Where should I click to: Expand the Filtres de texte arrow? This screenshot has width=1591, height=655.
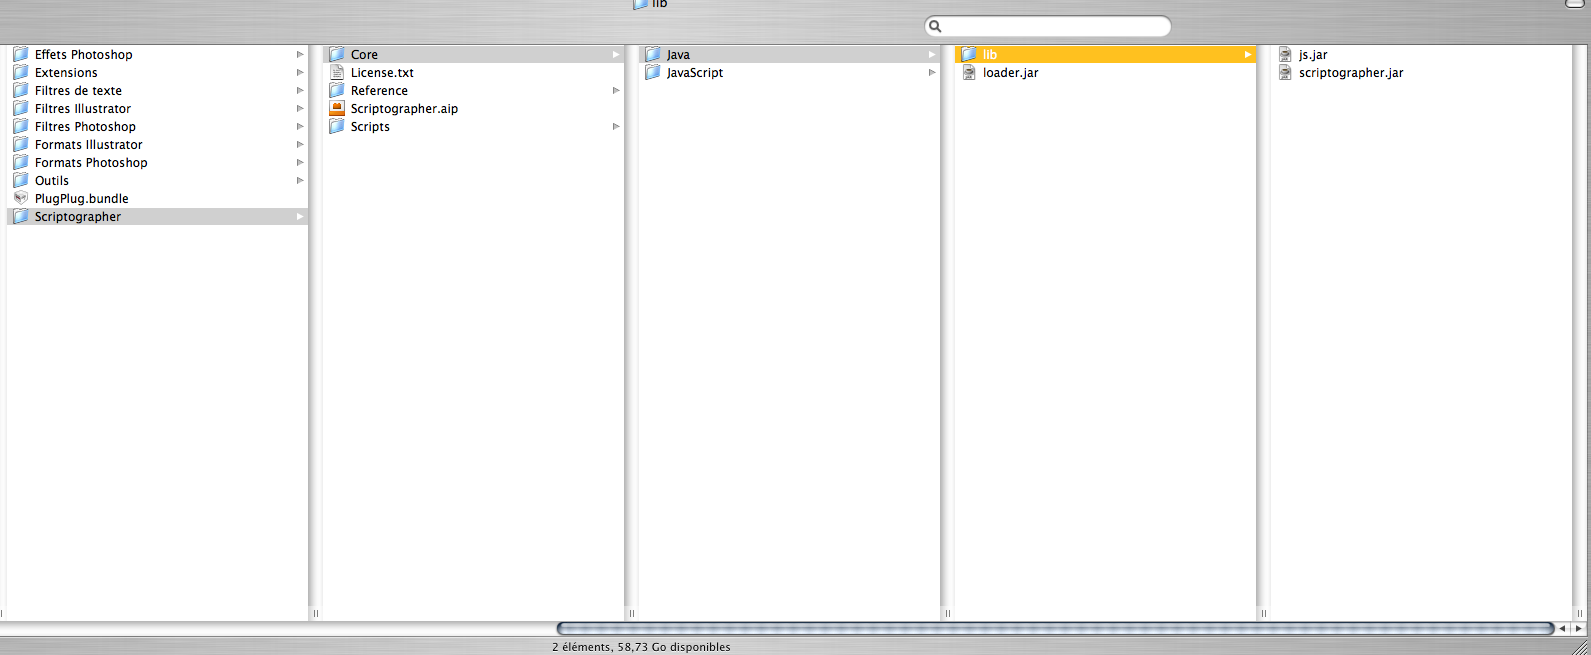coord(300,90)
